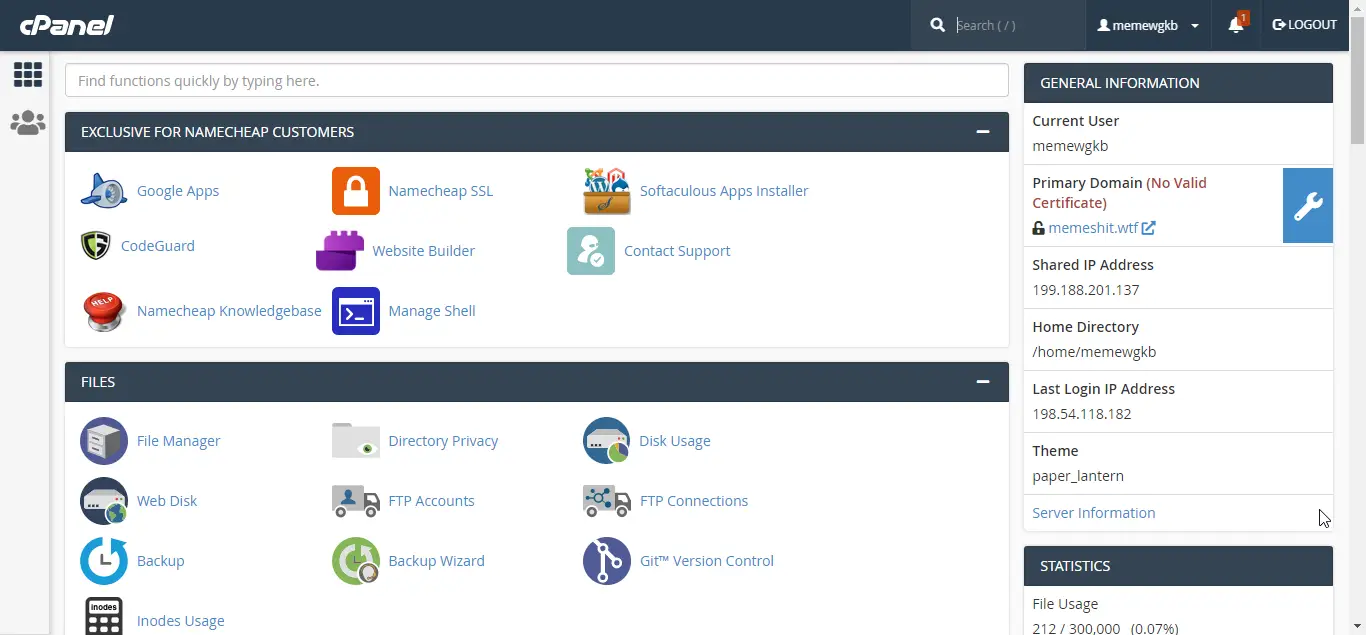Screen dimensions: 1366x635
Task: Click the home grid icon in sidebar
Action: tap(28, 74)
